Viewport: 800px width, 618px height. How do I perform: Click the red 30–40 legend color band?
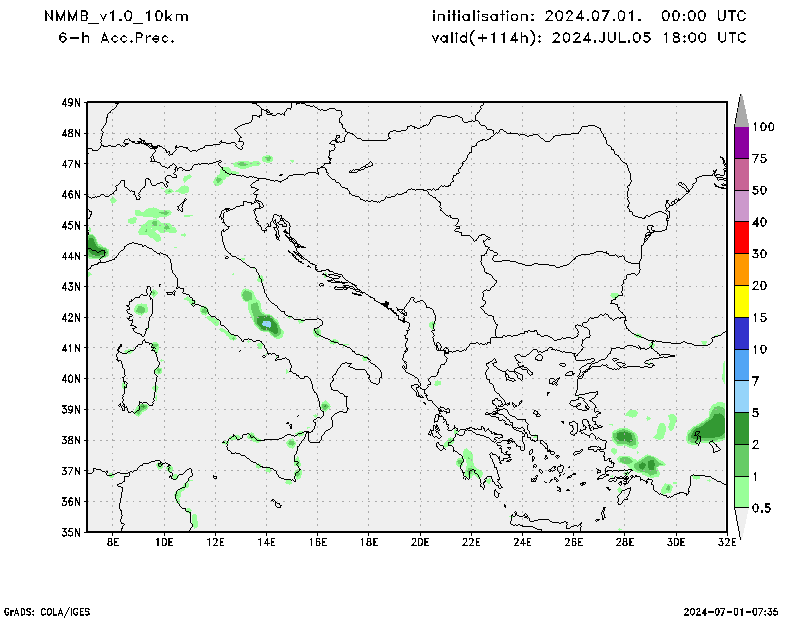click(741, 238)
